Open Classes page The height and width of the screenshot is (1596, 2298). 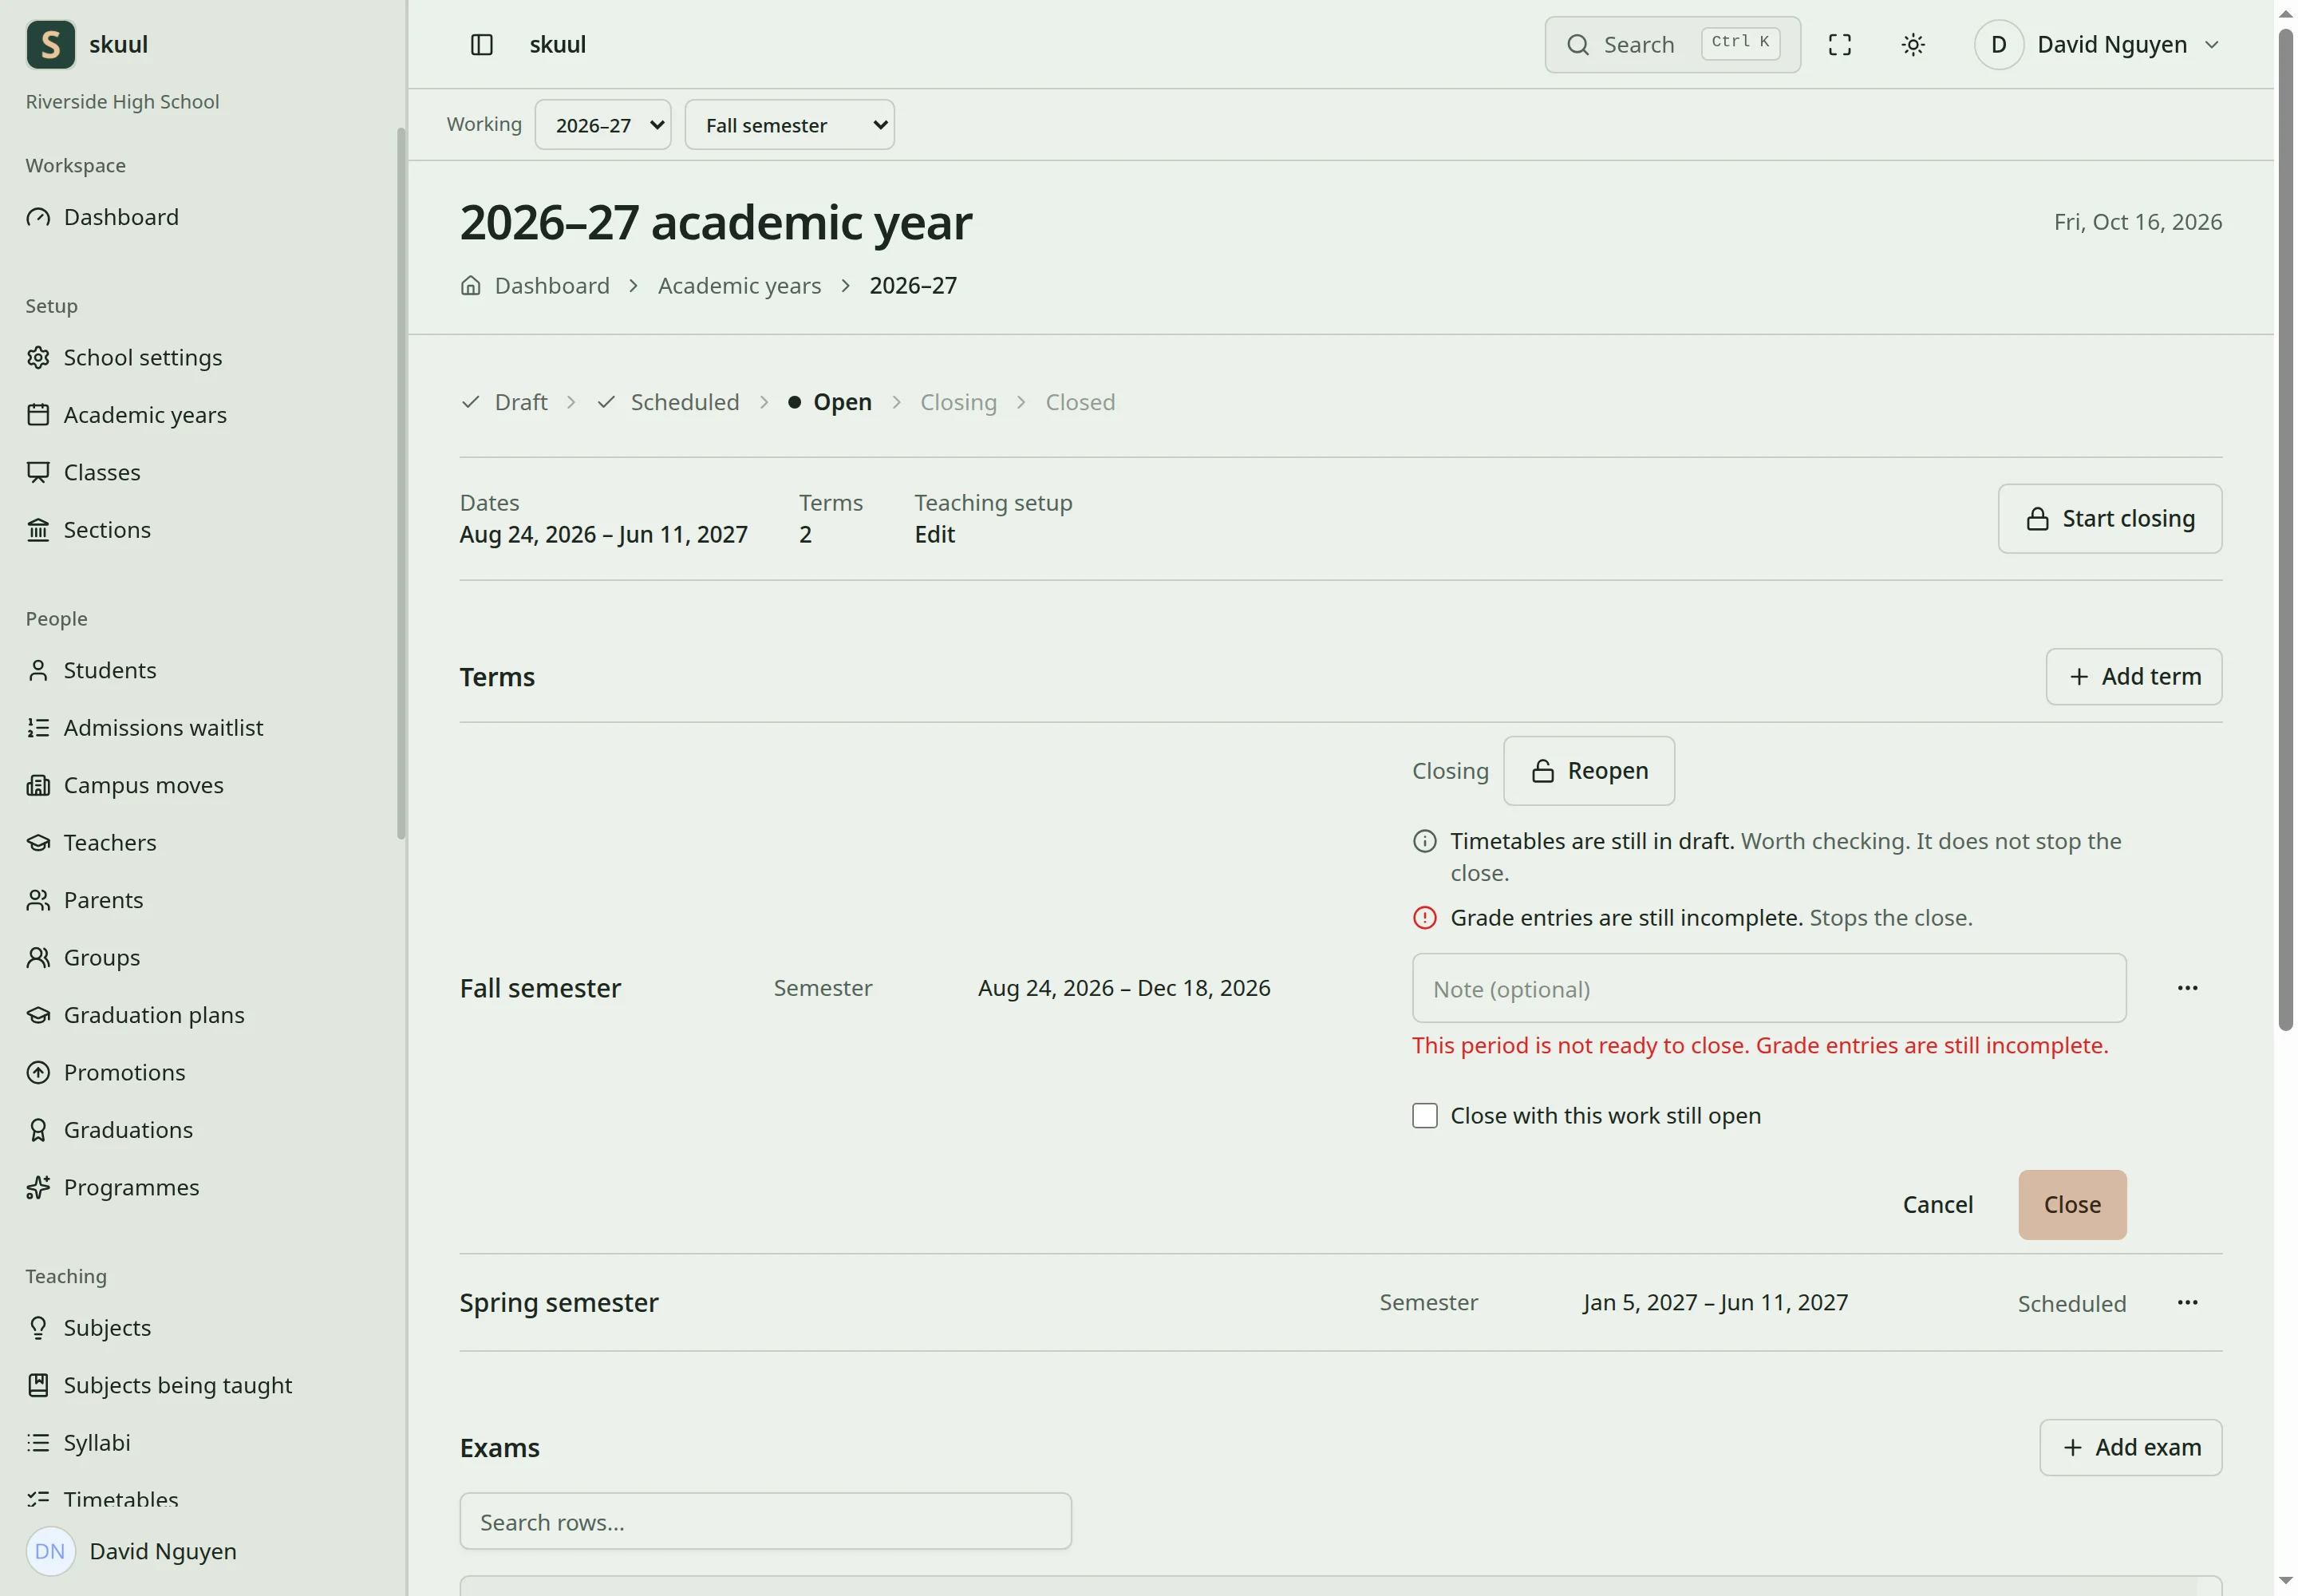[x=102, y=472]
